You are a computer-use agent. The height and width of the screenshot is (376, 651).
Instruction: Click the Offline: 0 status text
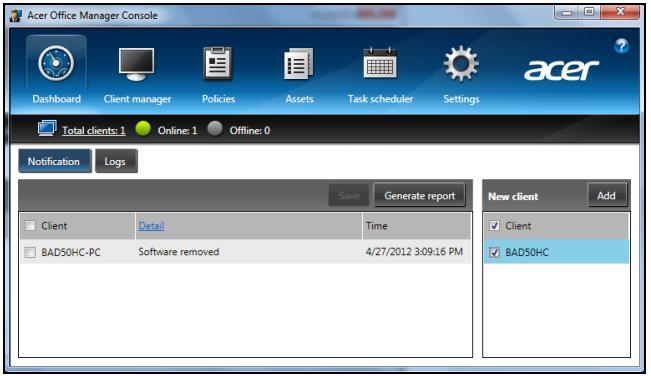[x=250, y=130]
